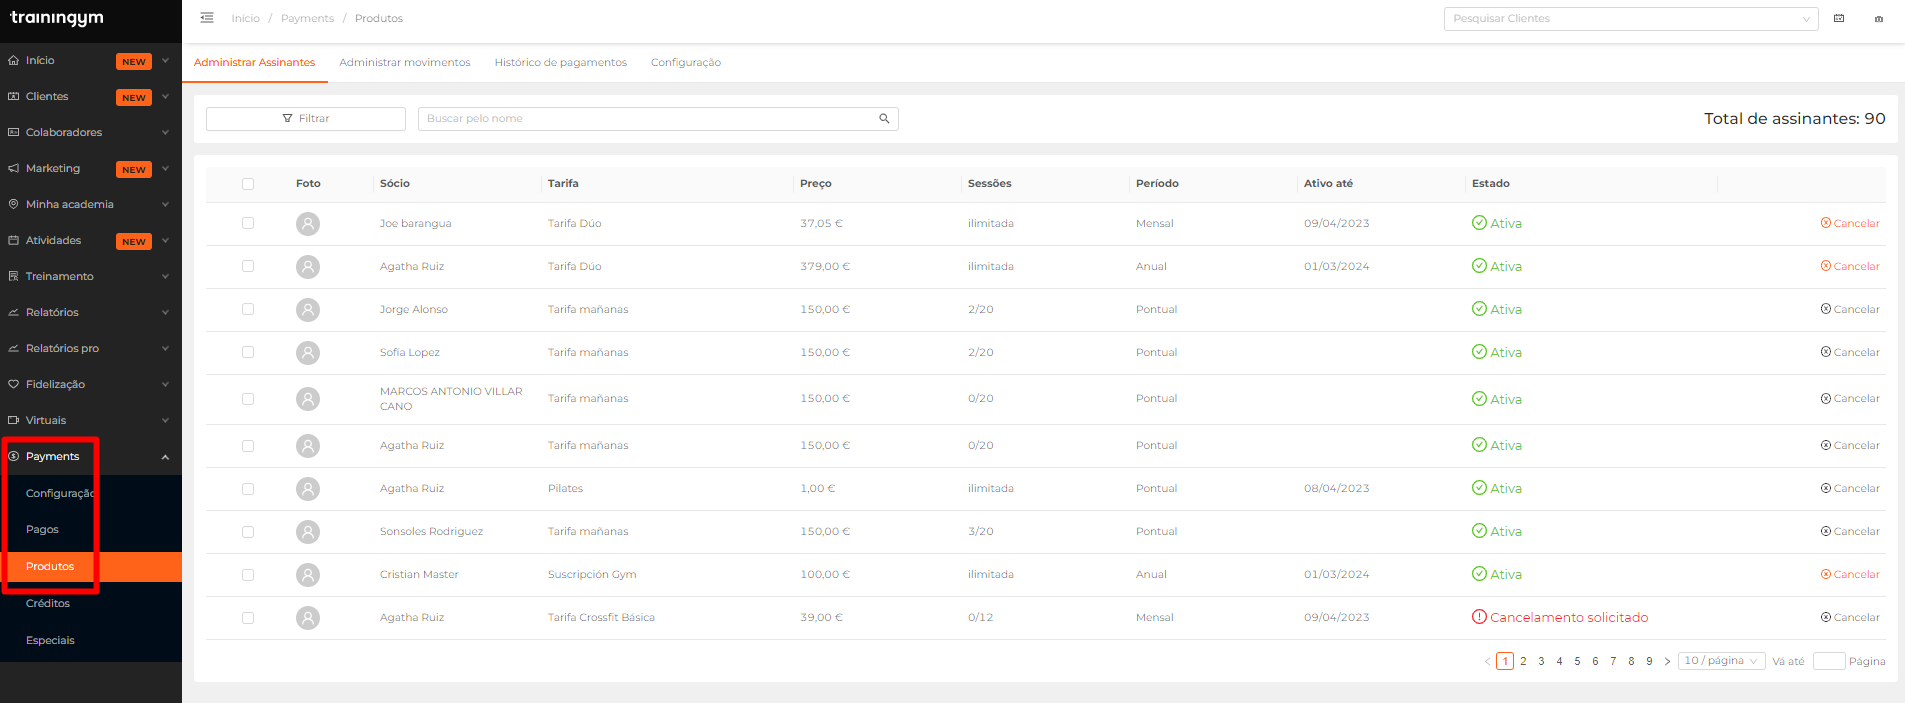The height and width of the screenshot is (703, 1905).
Task: Expand the Fidelização menu chevron
Action: [x=165, y=384]
